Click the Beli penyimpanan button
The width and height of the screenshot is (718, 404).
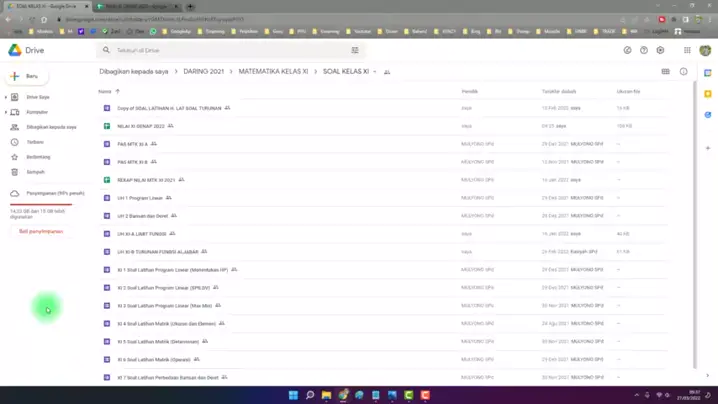coord(41,231)
